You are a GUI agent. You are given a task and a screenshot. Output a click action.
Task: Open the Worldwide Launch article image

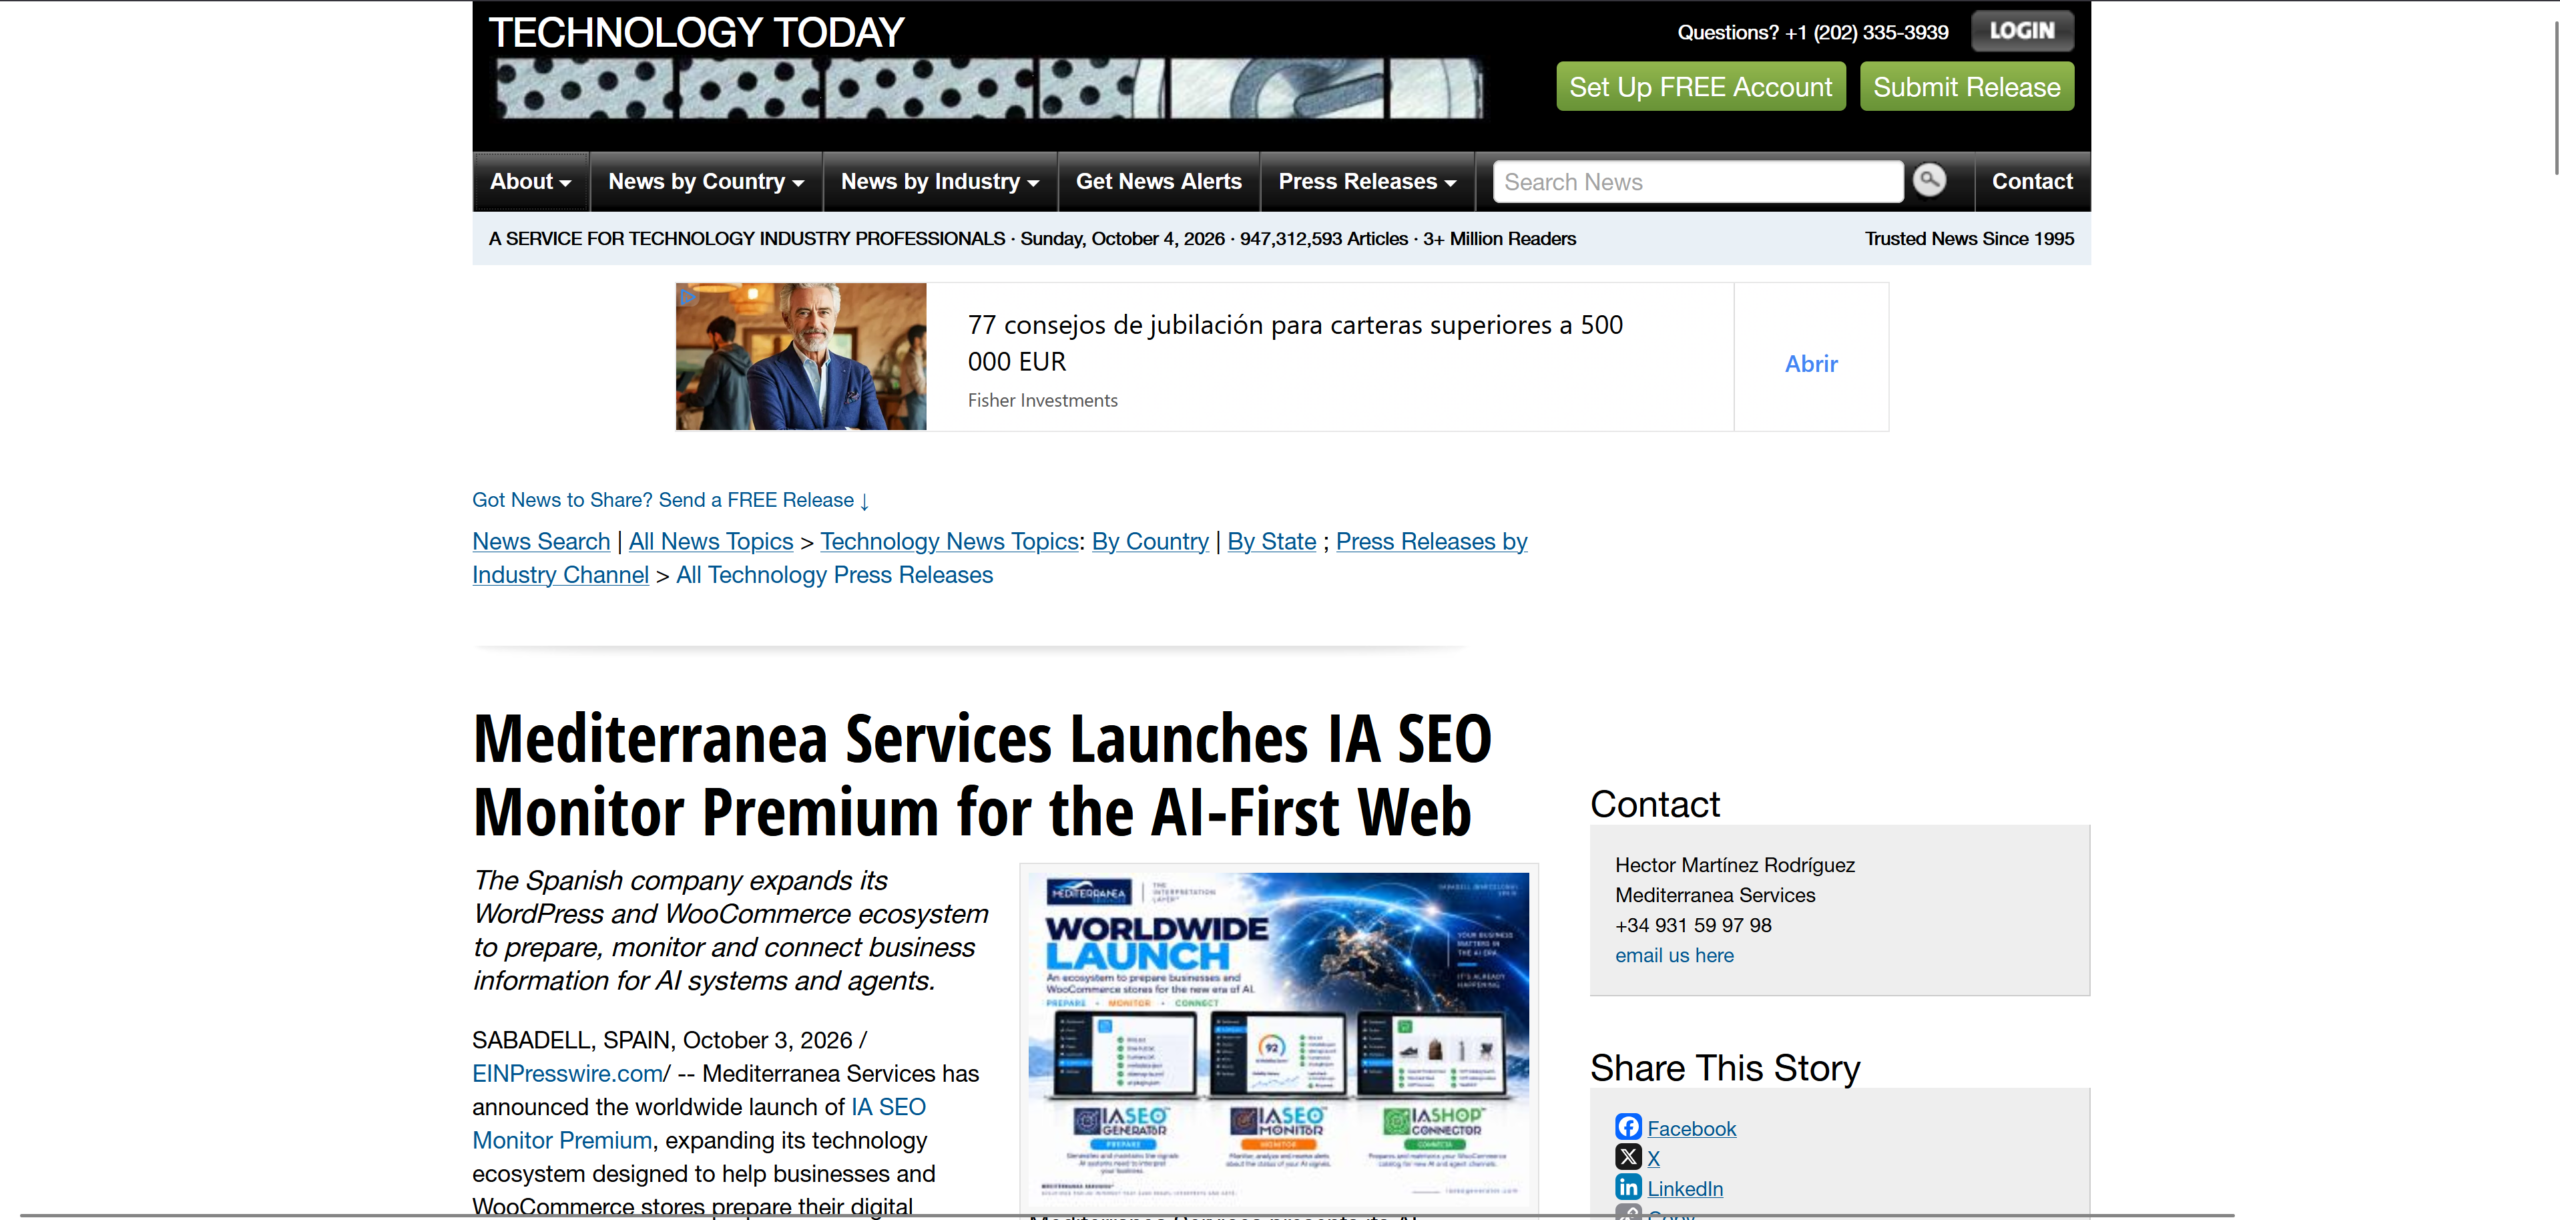(x=1278, y=1037)
